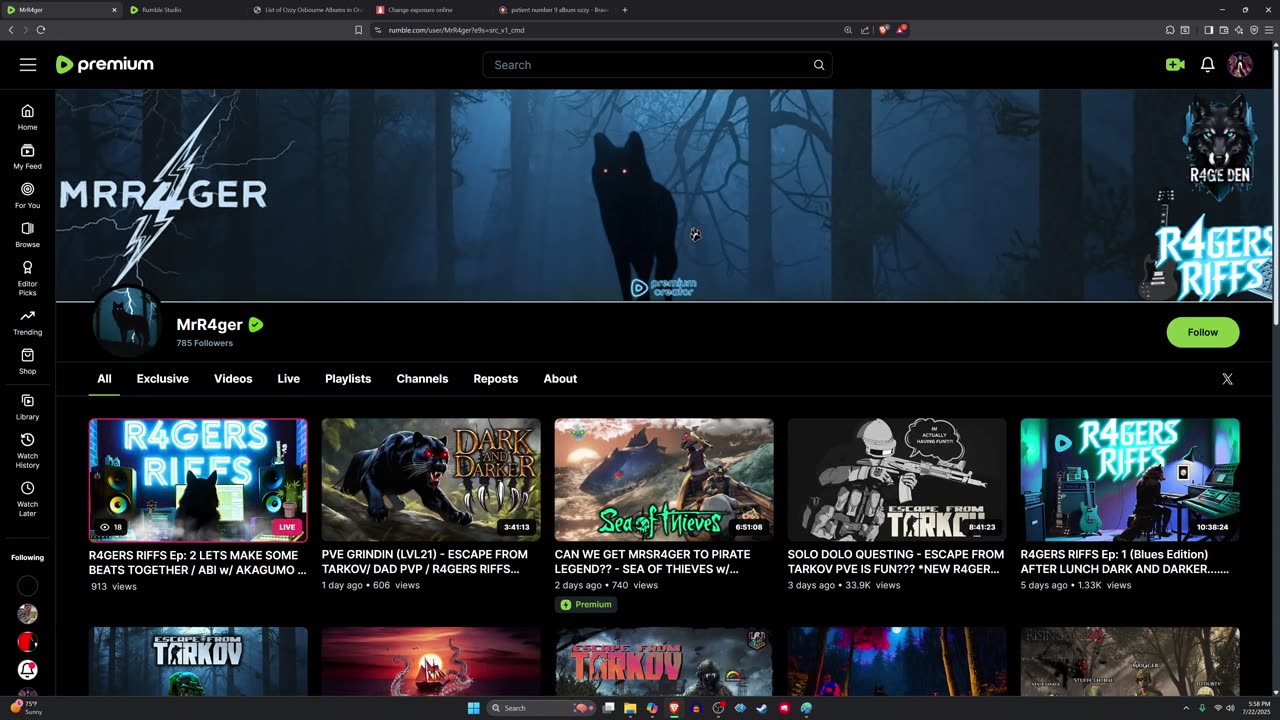Open title 'CAN WE GET MRSR4GER TO PIRATE LEGEND'
The height and width of the screenshot is (720, 1280).
pyautogui.click(x=652, y=562)
